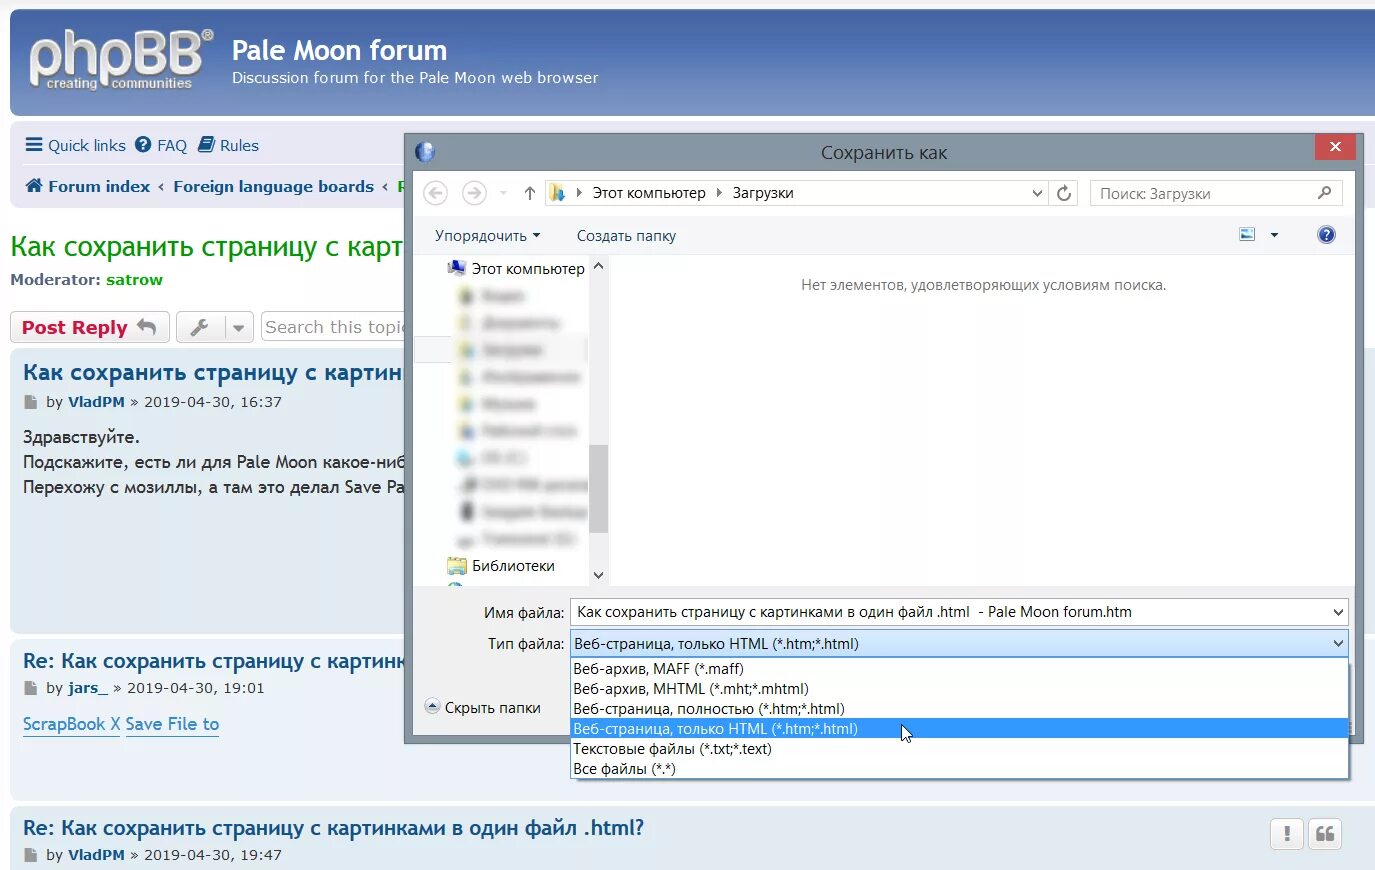This screenshot has width=1375, height=870.
Task: Open Тип файла combo box
Action: coord(959,644)
